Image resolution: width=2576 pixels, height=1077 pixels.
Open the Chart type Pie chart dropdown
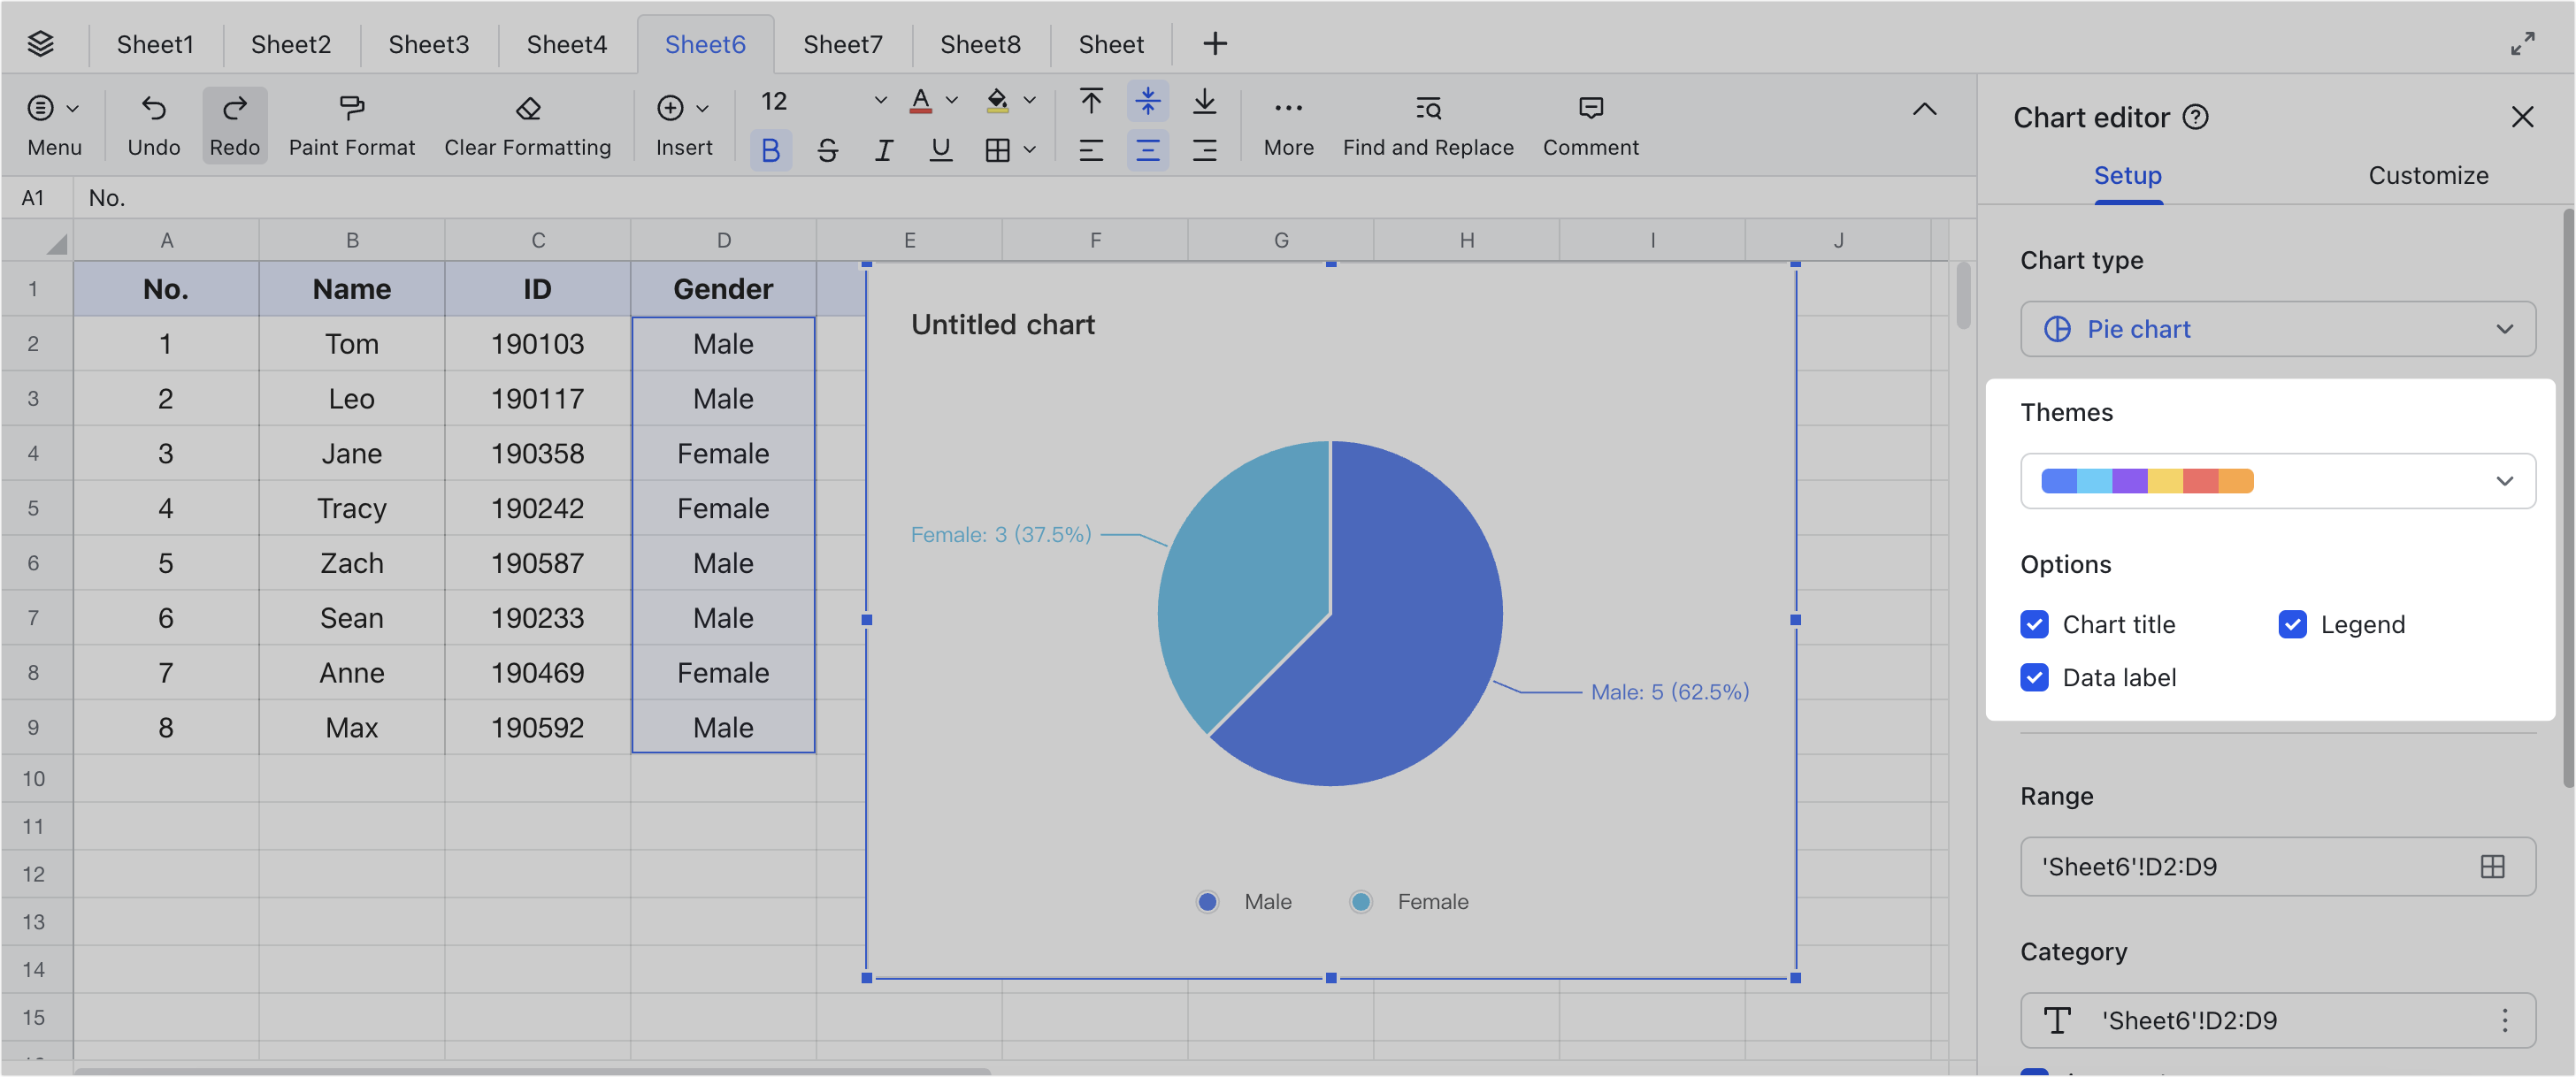(2277, 329)
